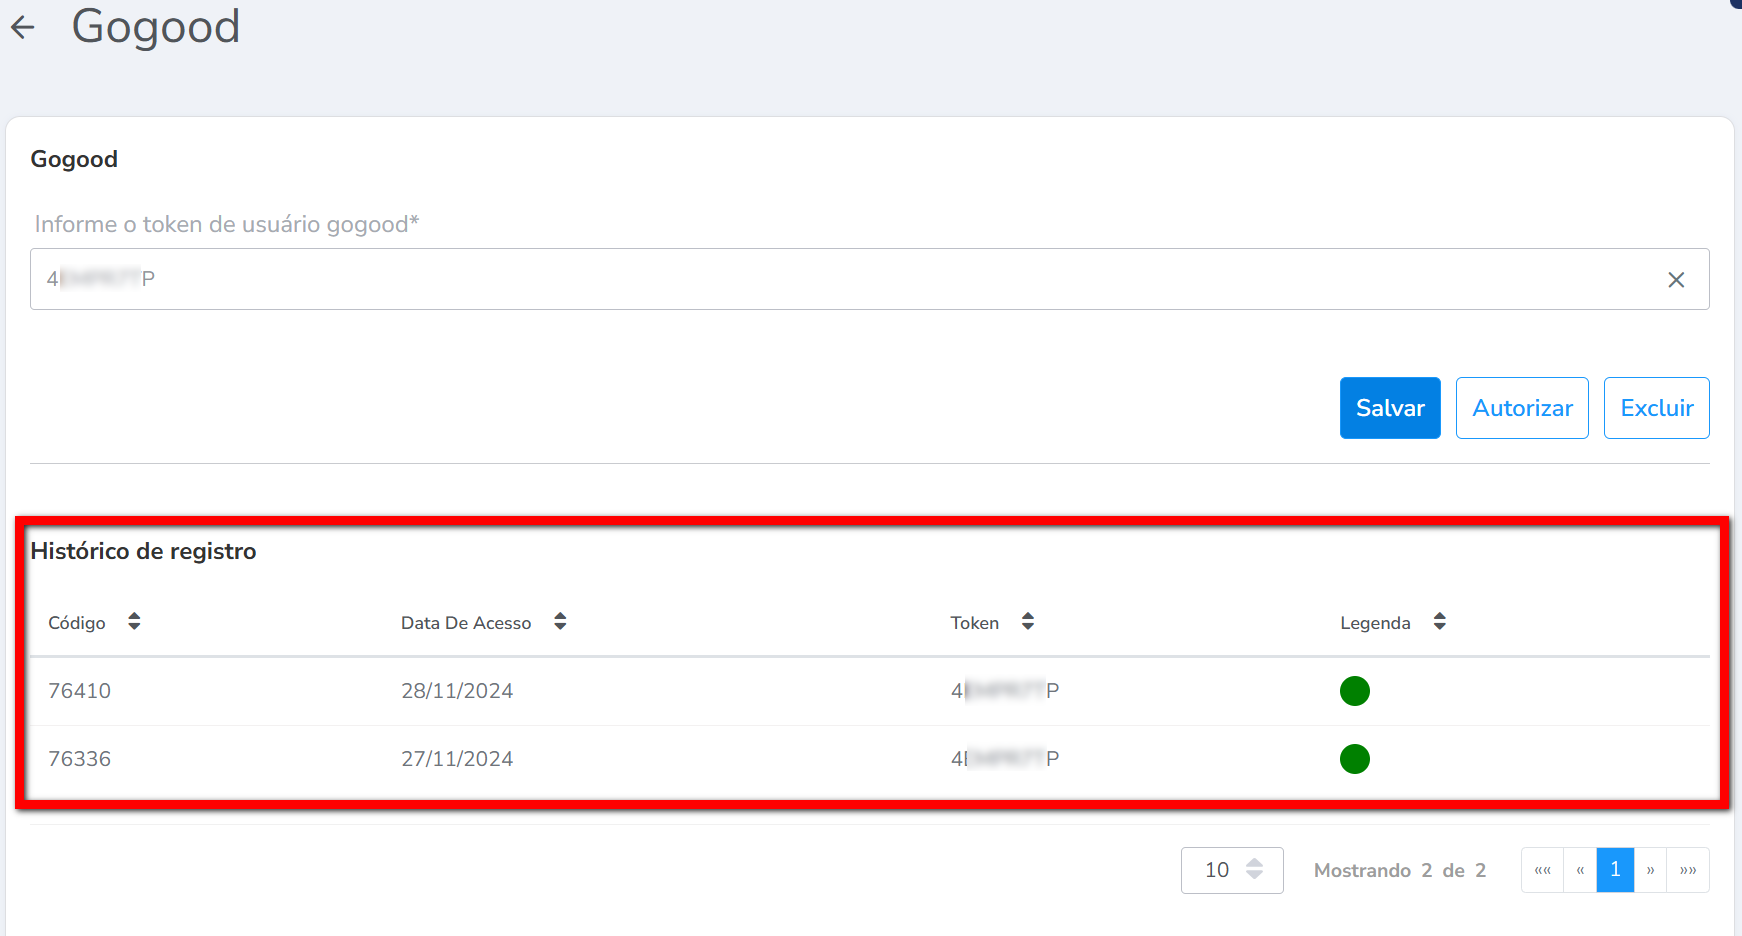Sort table by Token column
The image size is (1742, 936).
[x=1027, y=622]
